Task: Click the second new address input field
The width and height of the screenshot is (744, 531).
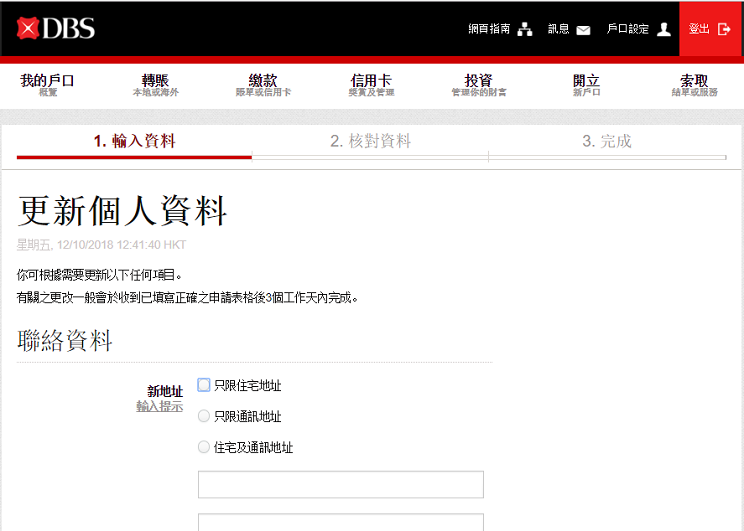Action: [x=340, y=522]
